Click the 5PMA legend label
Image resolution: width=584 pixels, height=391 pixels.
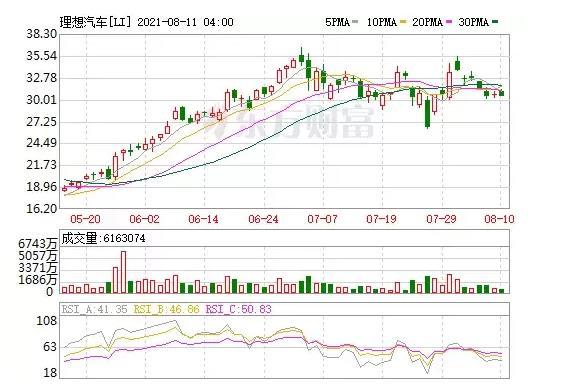click(337, 22)
